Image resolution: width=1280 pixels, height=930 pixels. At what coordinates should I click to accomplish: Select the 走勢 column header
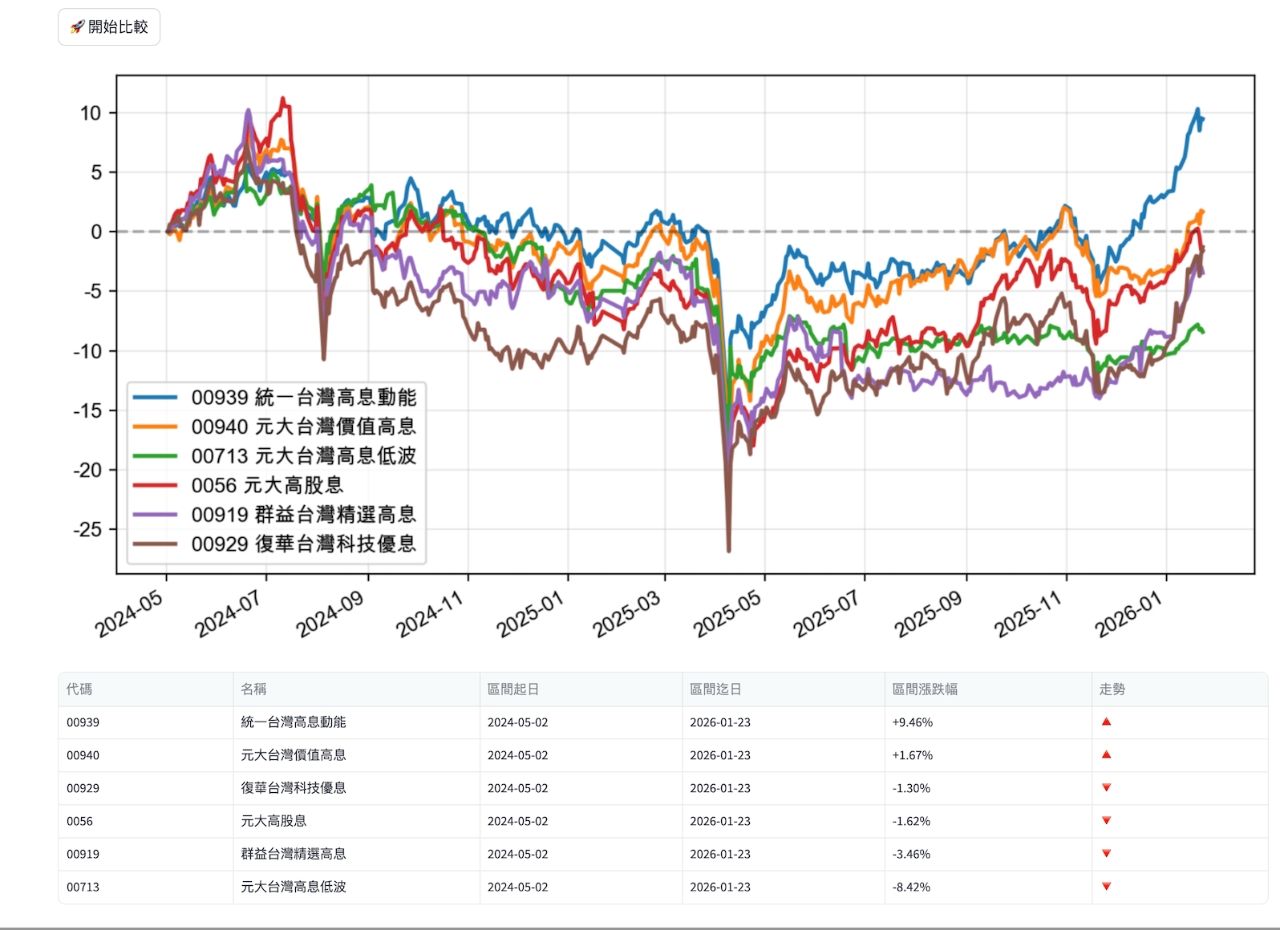[1112, 690]
